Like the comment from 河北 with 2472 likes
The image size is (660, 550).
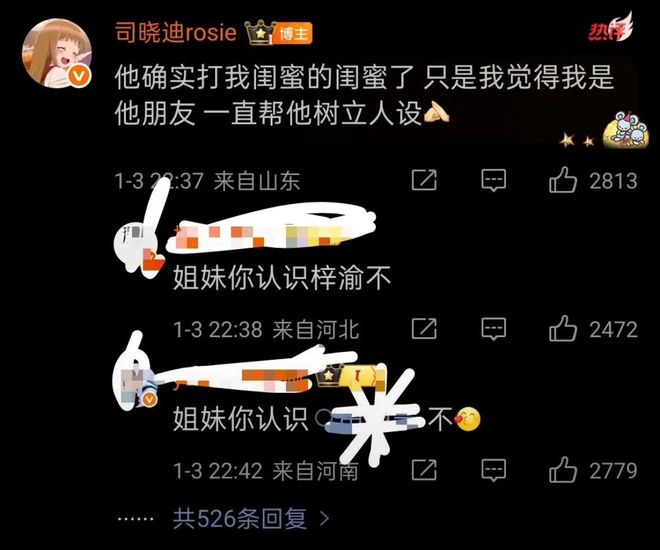[x=563, y=328]
